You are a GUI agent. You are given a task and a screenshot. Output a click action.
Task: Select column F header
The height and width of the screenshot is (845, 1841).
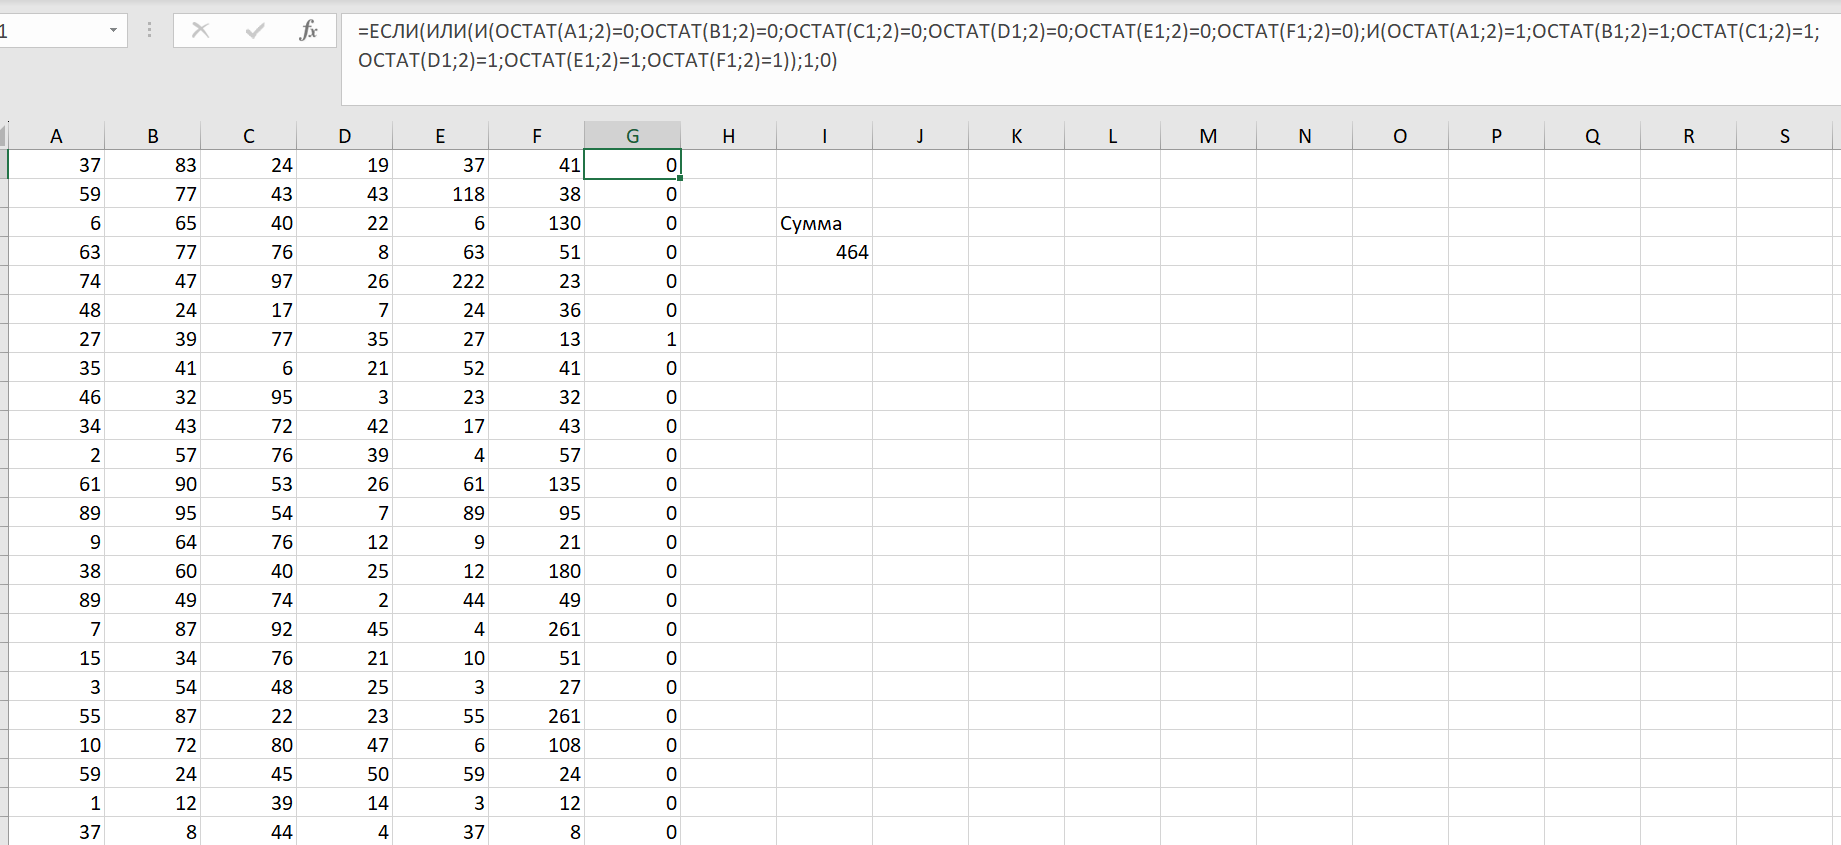pos(536,136)
